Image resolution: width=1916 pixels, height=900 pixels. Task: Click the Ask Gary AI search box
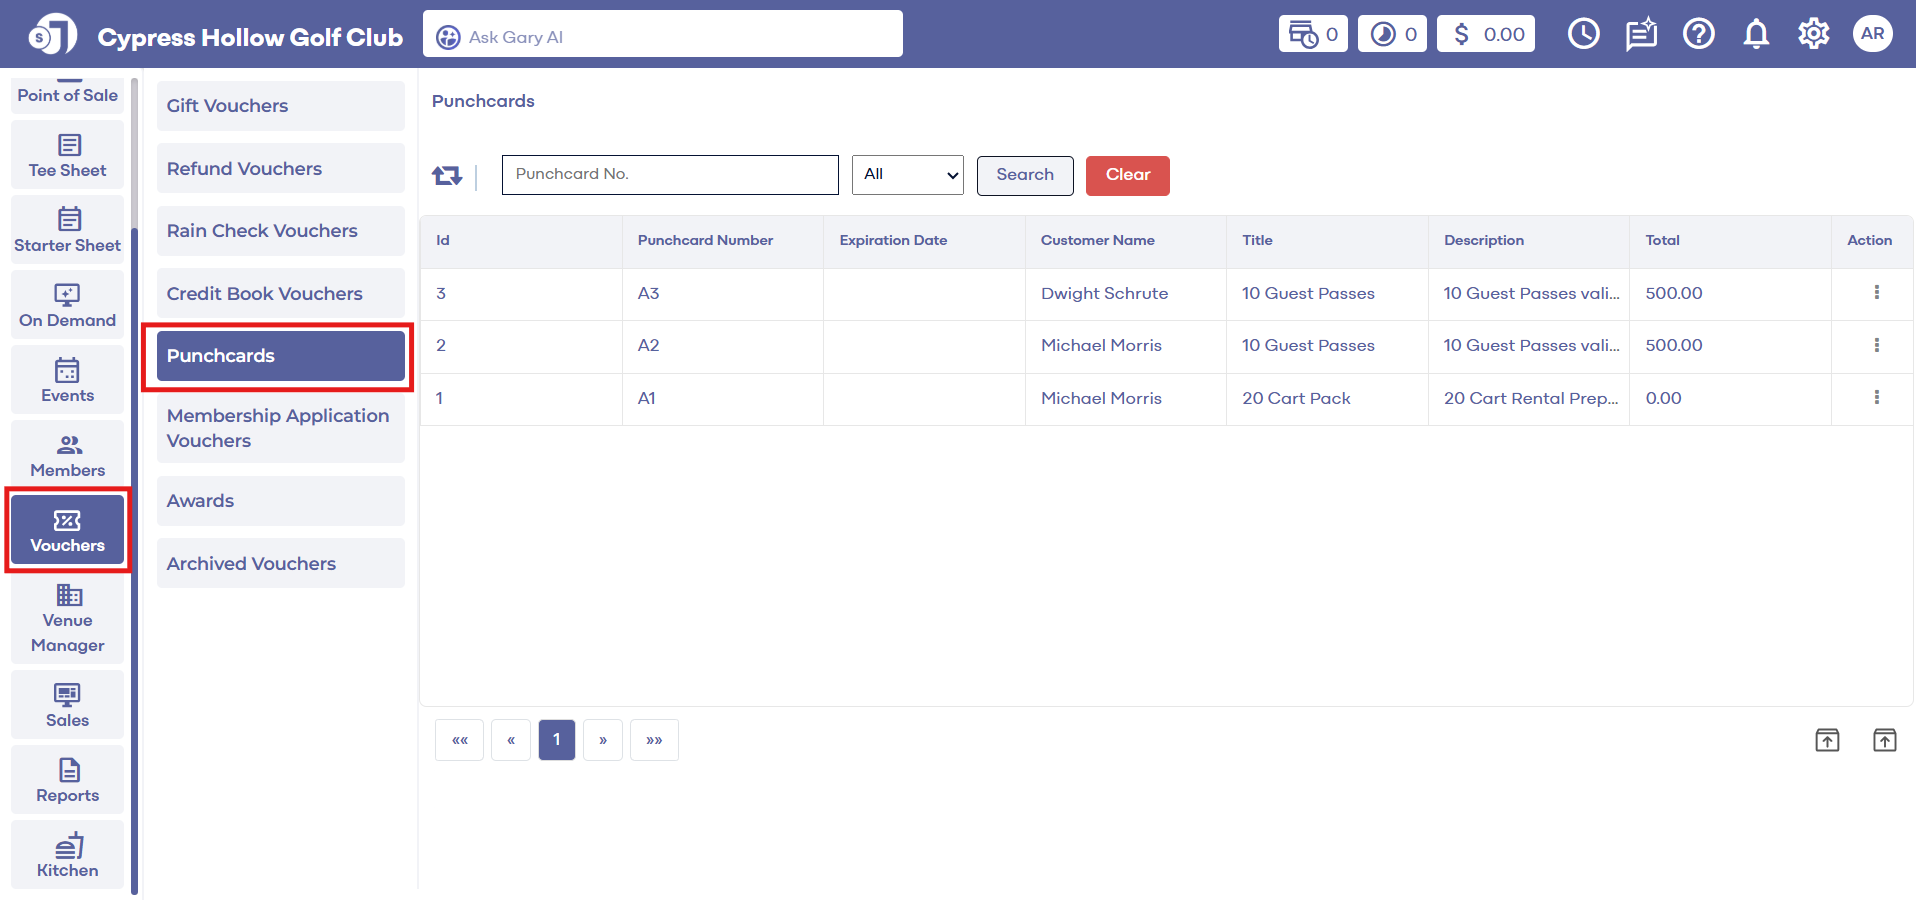coord(662,35)
